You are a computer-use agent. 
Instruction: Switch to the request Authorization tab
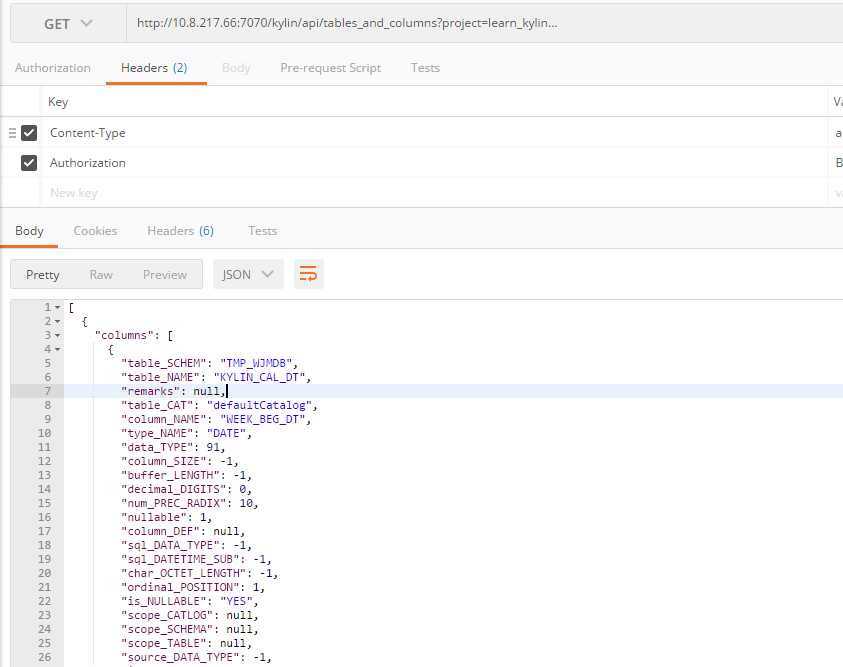coord(53,68)
